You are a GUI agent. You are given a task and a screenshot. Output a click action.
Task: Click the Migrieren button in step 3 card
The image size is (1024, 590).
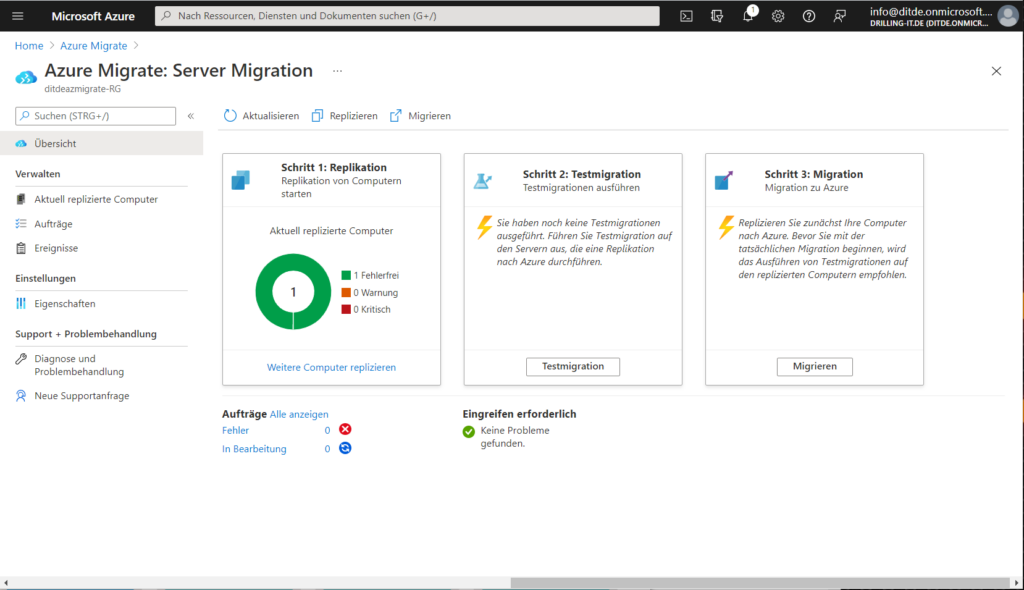tap(814, 367)
